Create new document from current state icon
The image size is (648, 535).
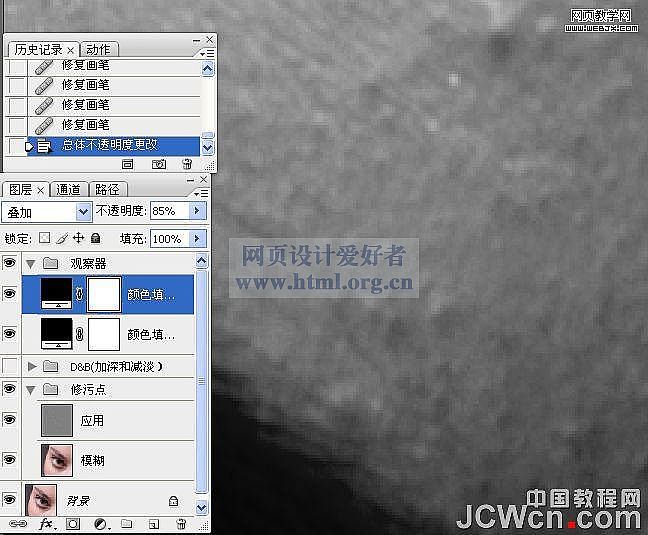tap(127, 164)
